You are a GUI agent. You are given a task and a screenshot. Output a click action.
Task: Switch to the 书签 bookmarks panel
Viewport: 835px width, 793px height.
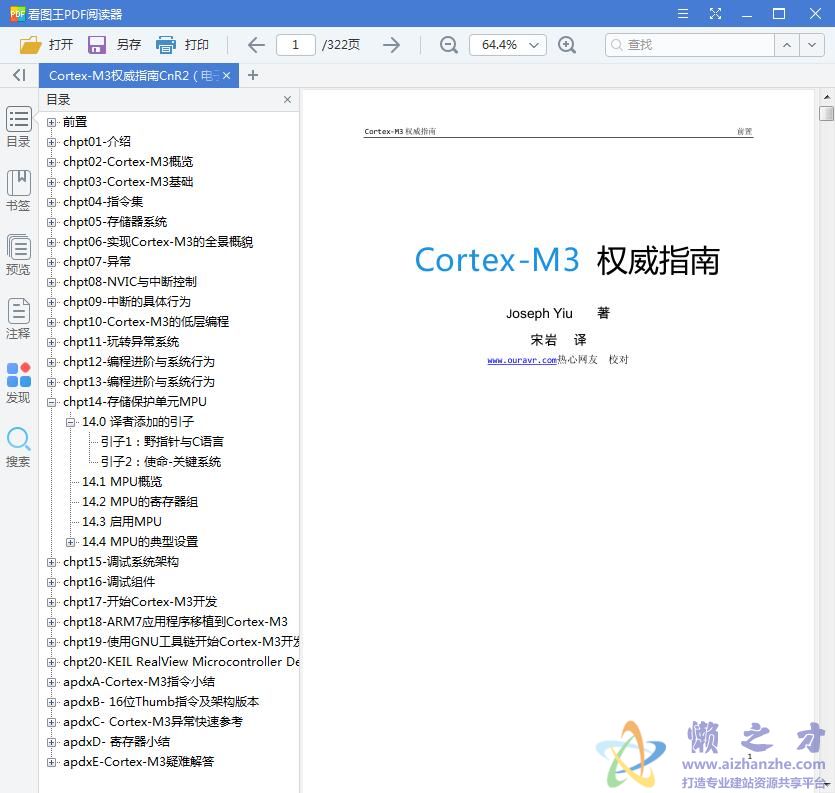pos(18,189)
